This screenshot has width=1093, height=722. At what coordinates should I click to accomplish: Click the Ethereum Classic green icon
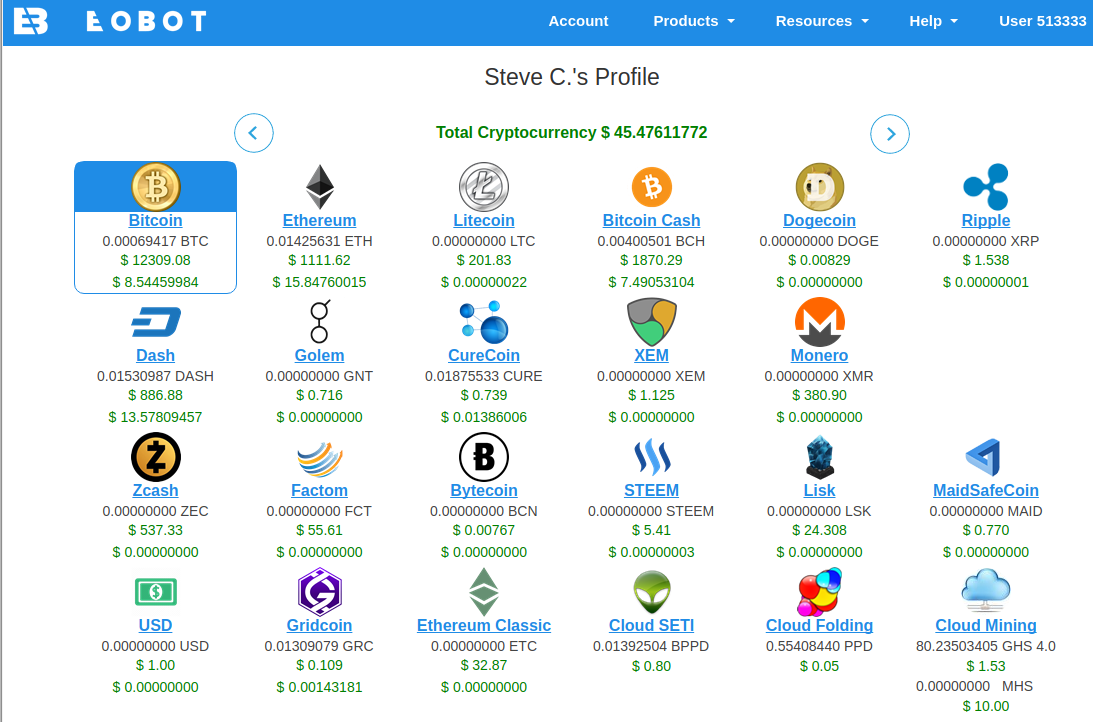click(x=484, y=592)
